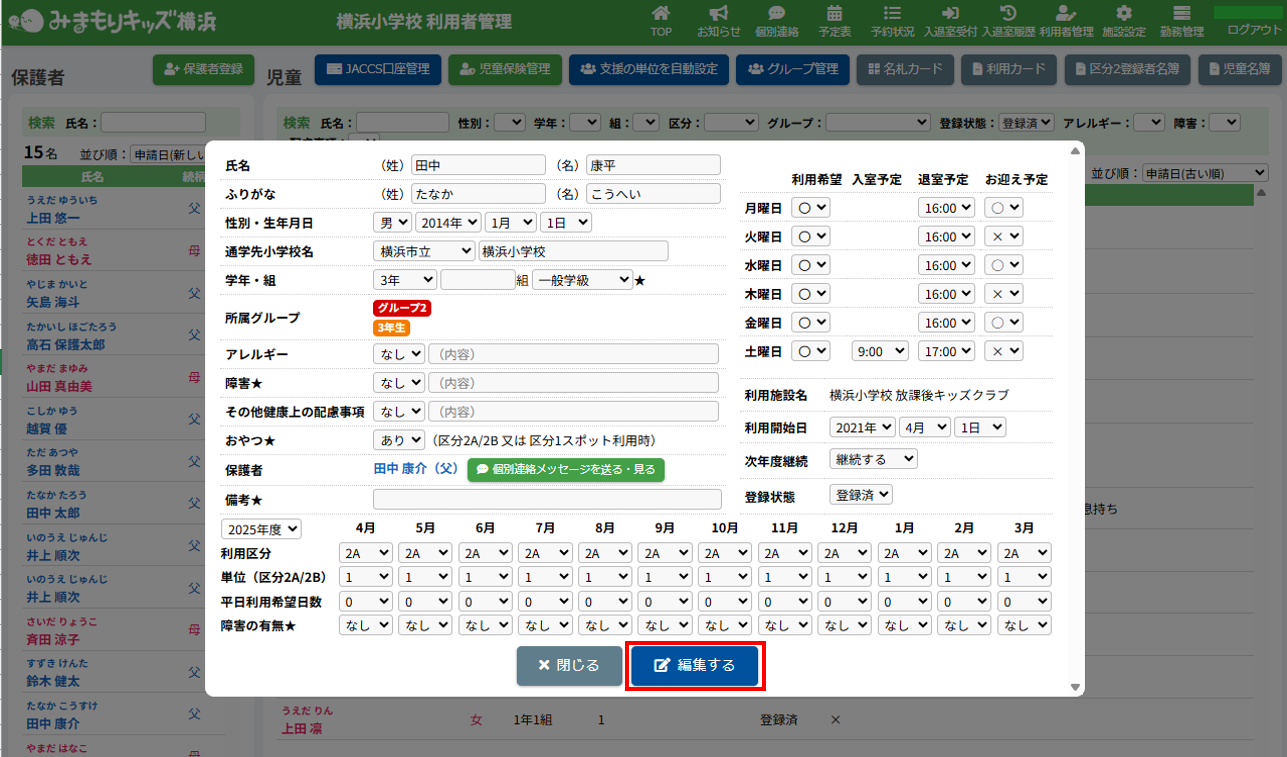Click the 編集する button
1287x757 pixels.
[x=696, y=666]
